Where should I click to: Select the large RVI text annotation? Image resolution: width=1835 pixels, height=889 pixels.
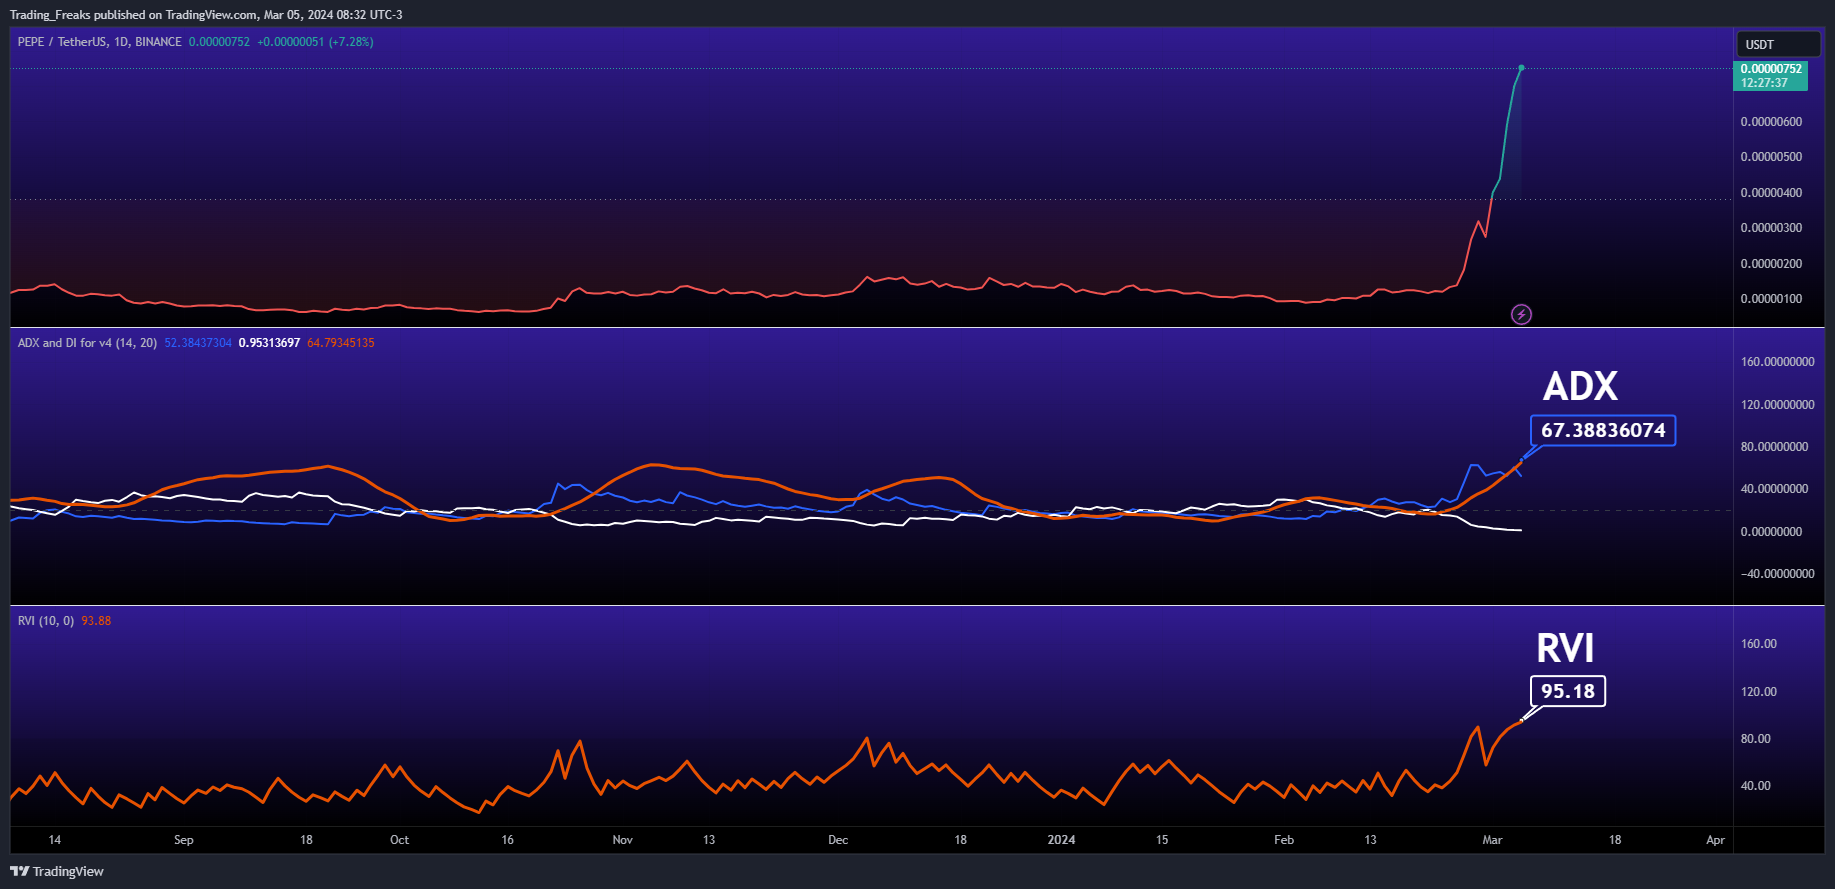pos(1565,648)
